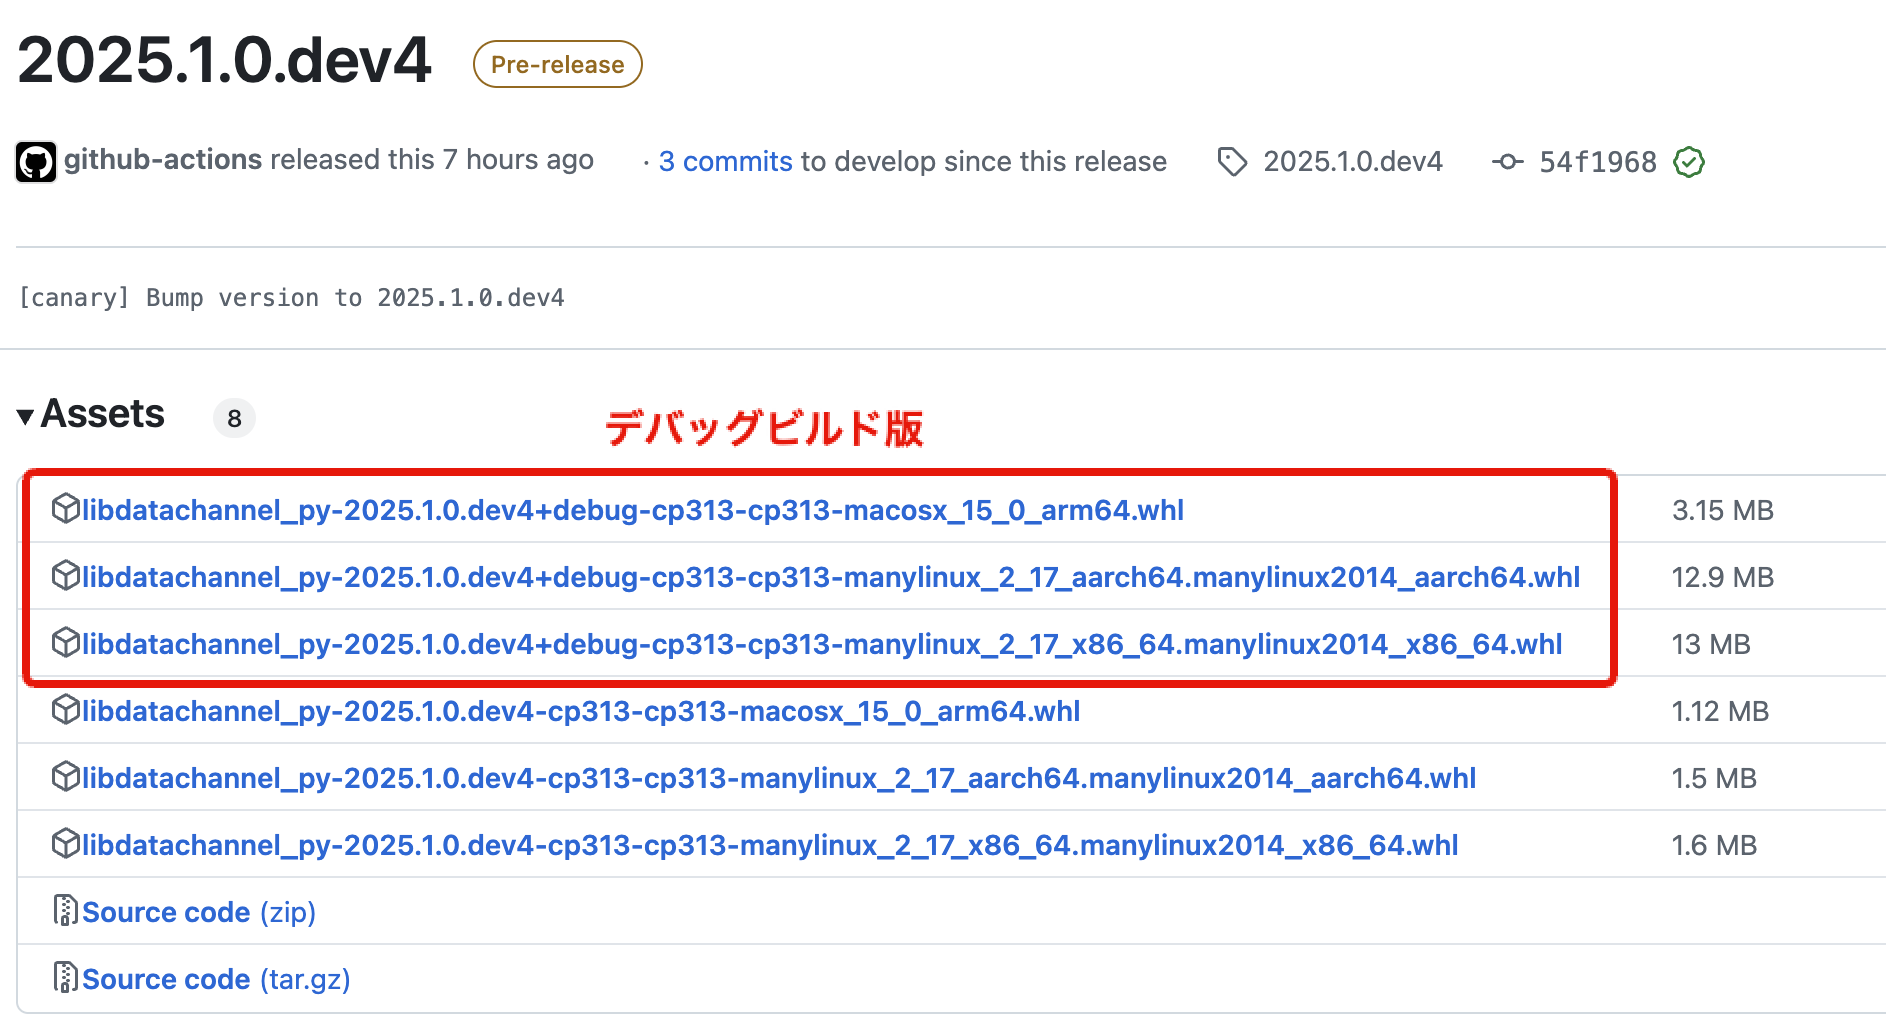The width and height of the screenshot is (1886, 1034).
Task: Download non-debug manylinux x86_64 wheel
Action: (769, 845)
